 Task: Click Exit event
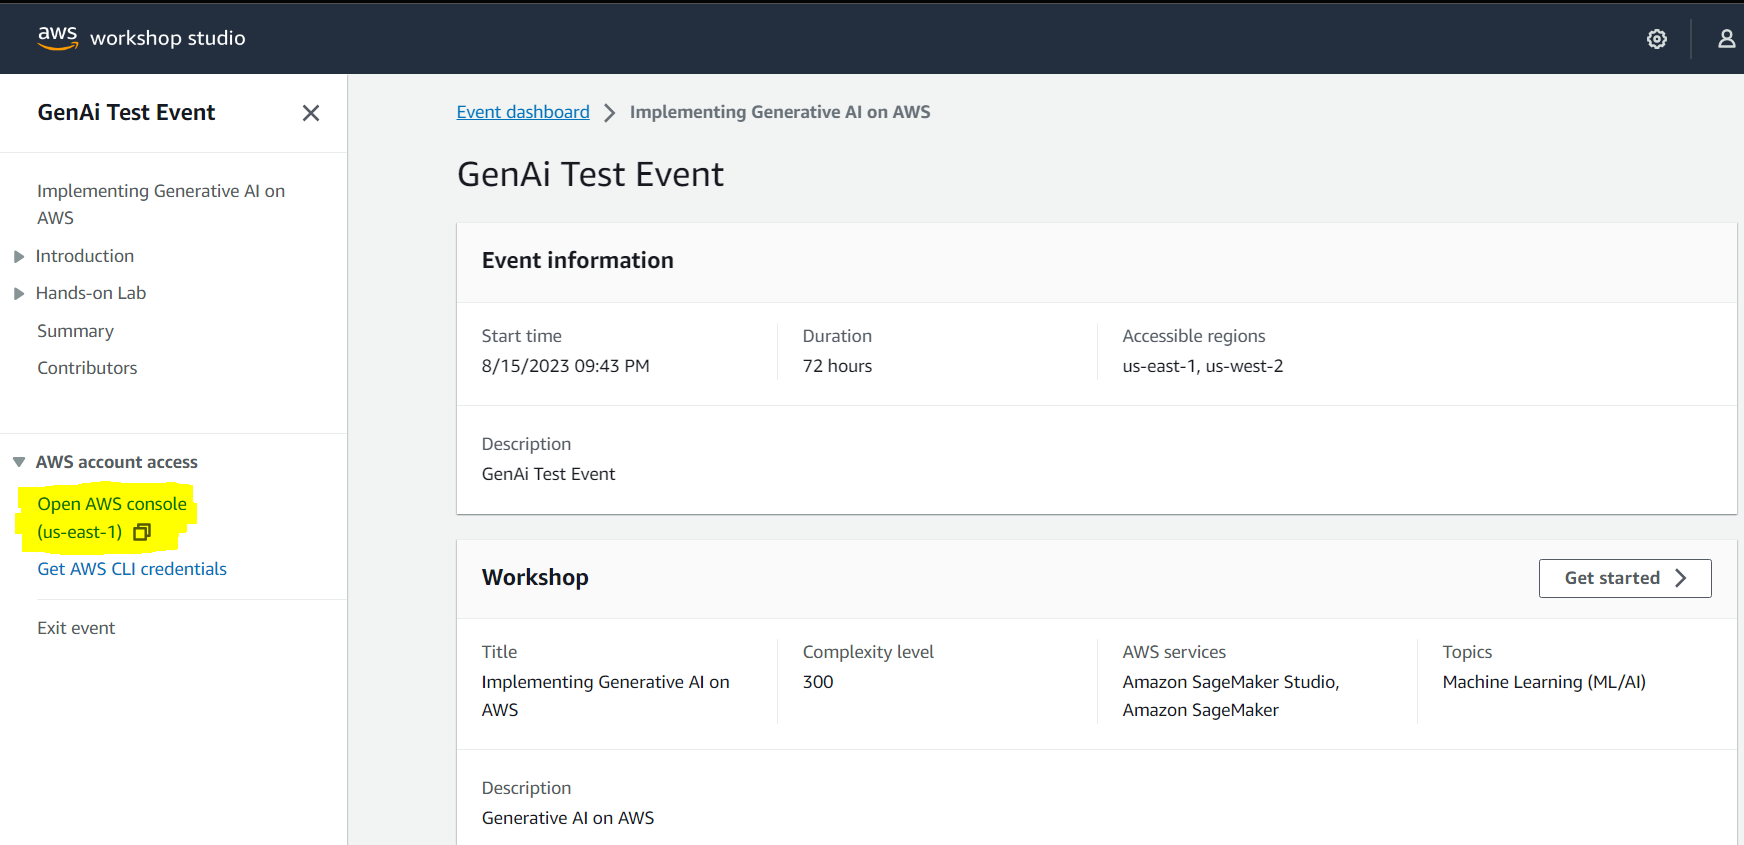point(76,628)
